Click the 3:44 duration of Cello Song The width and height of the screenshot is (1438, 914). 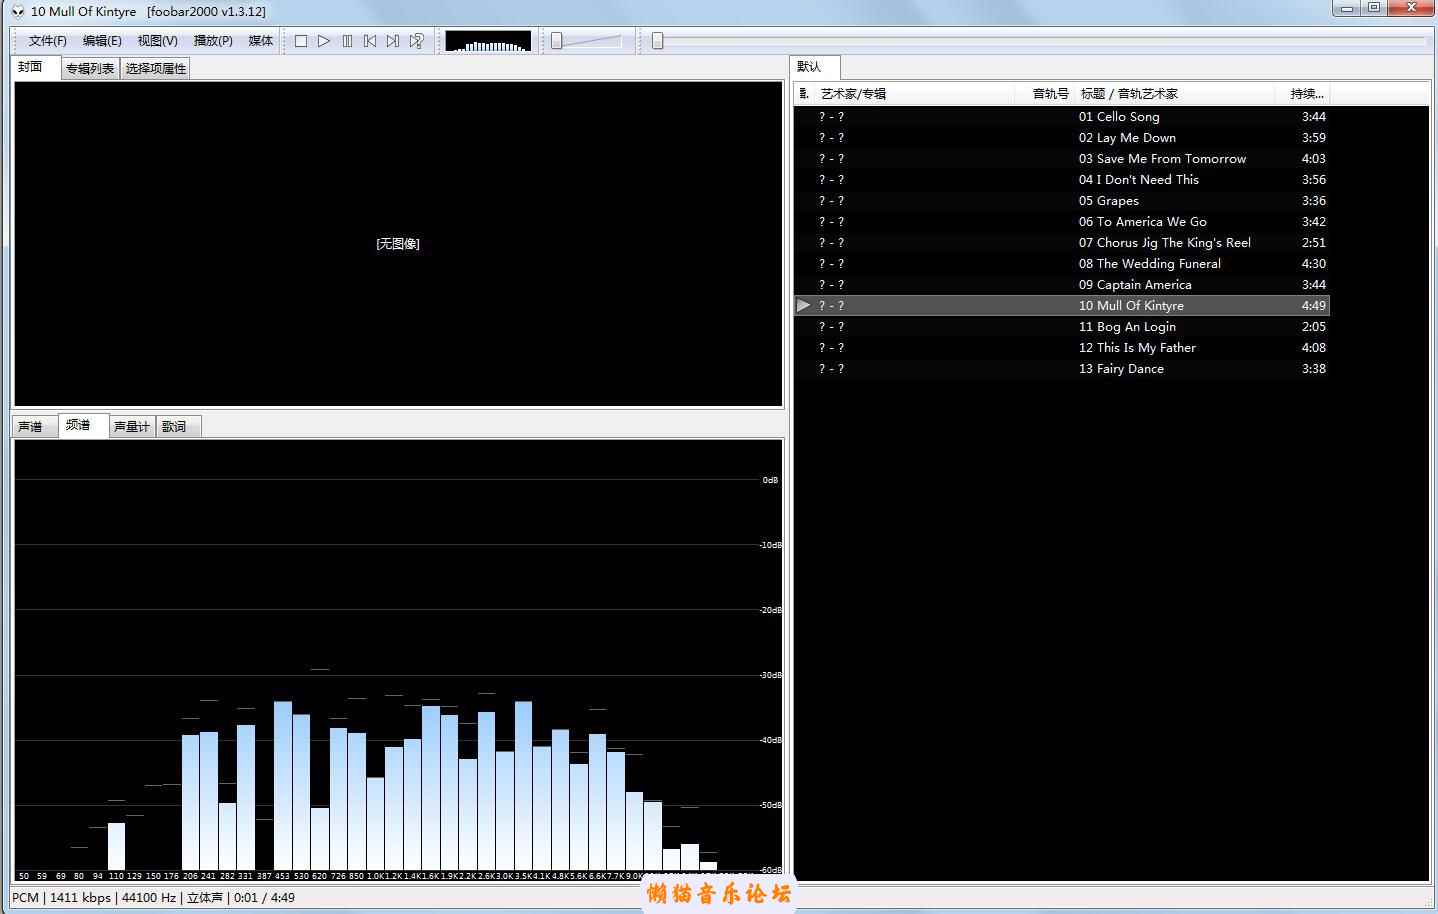tap(1314, 117)
